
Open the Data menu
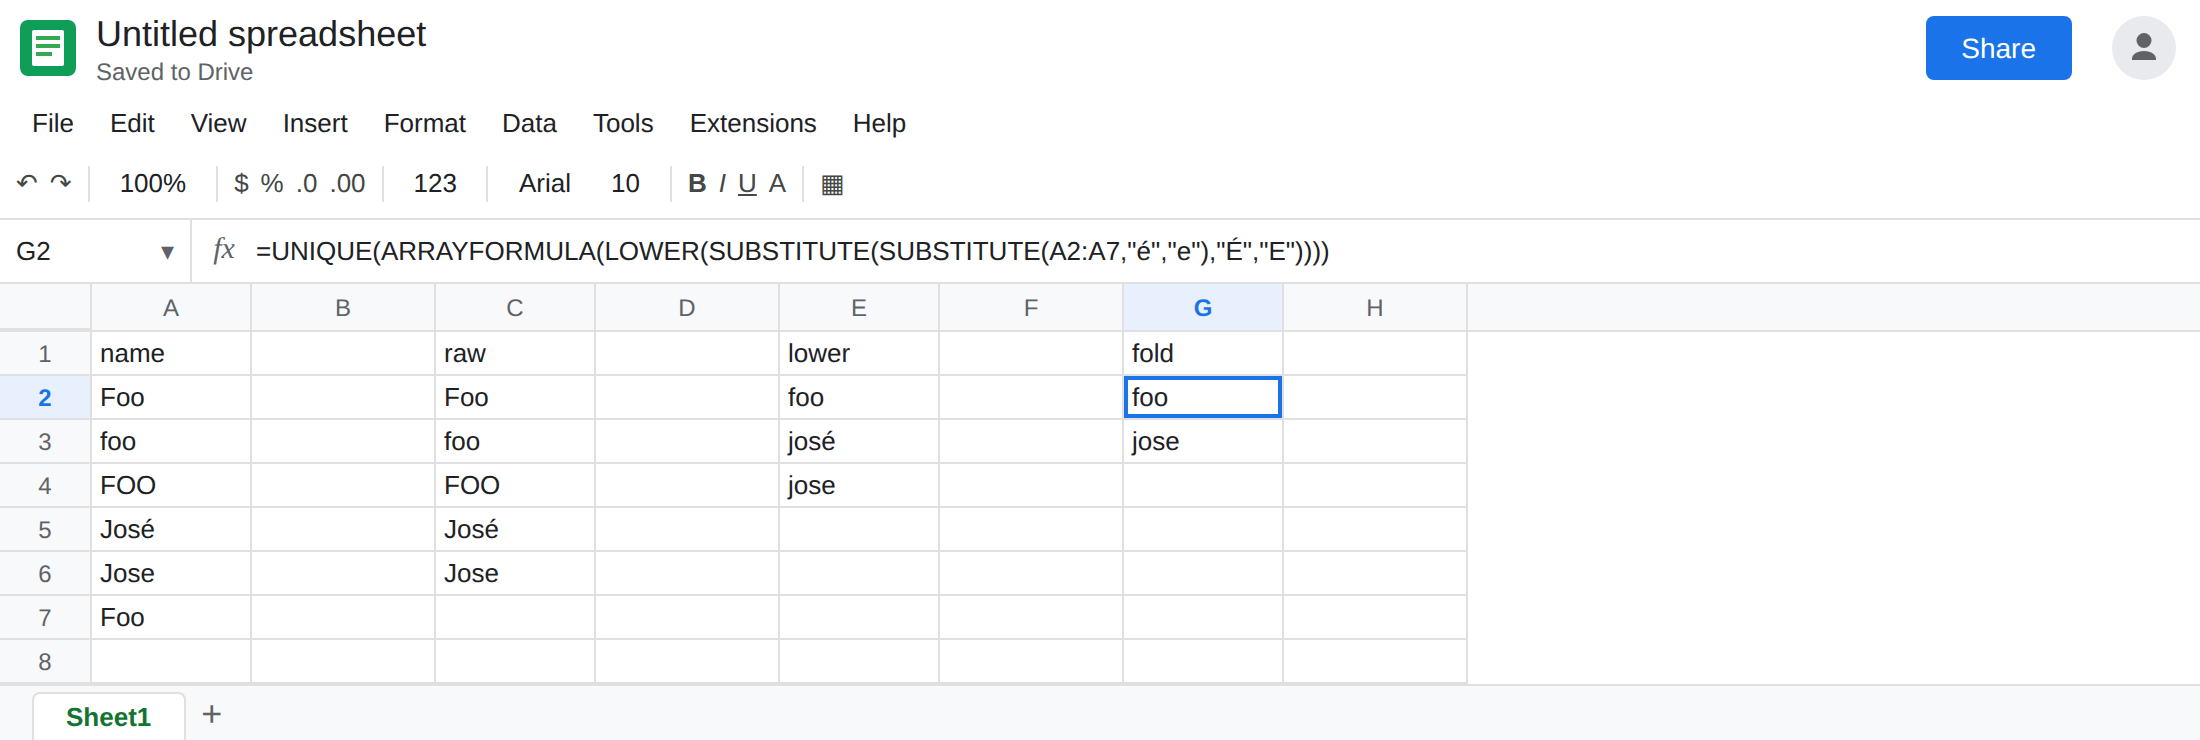529,123
